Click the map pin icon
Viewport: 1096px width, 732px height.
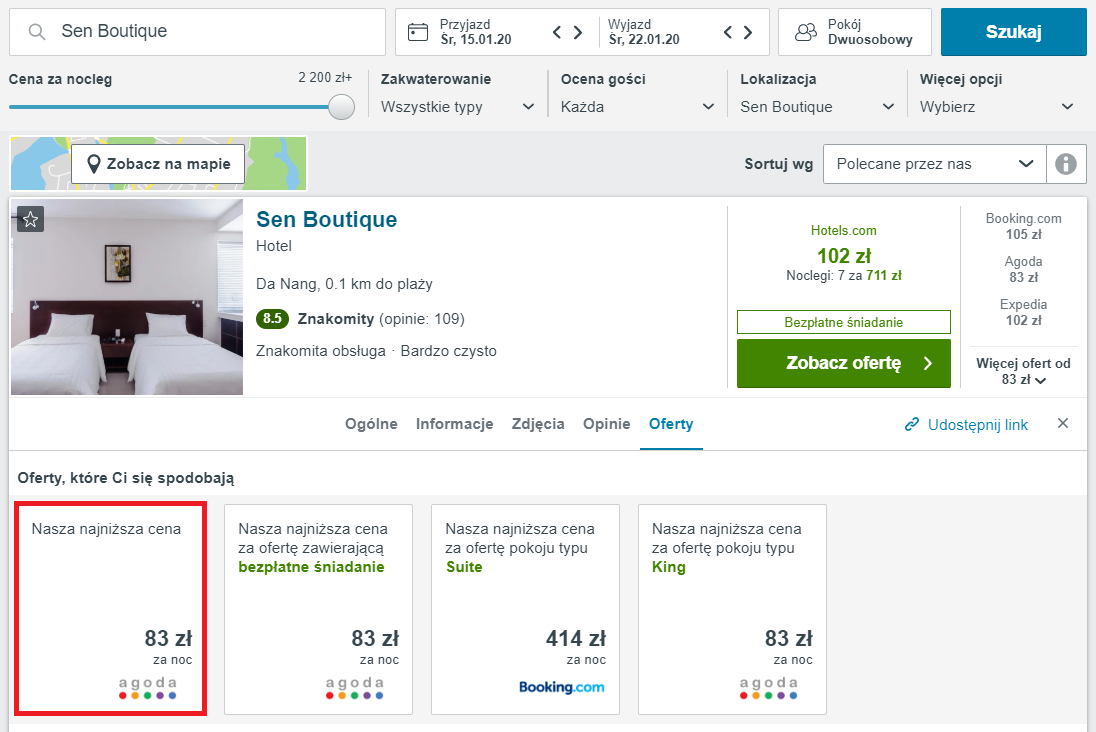coord(94,164)
